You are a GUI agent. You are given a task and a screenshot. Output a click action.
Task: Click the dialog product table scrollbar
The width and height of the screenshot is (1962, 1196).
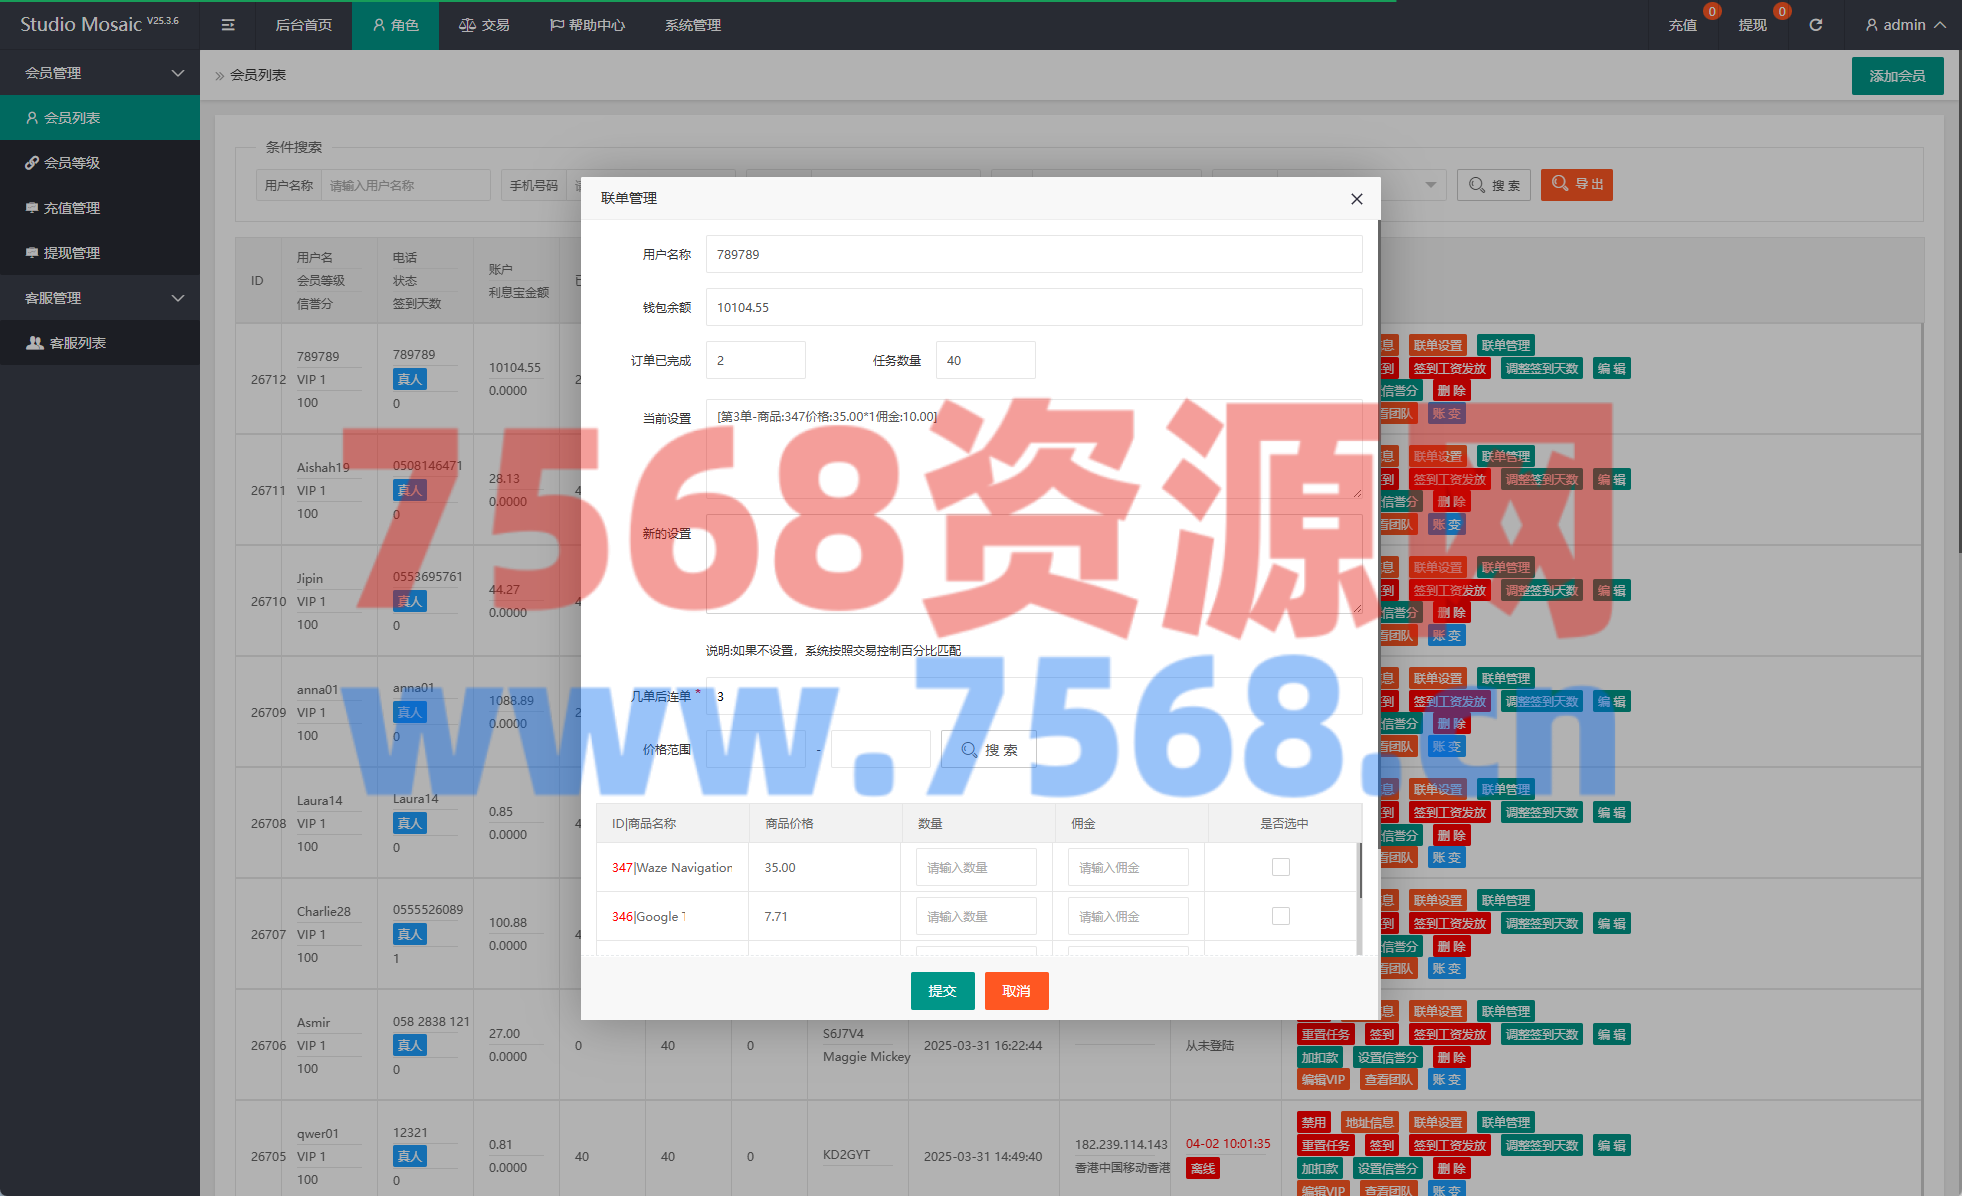[1359, 872]
